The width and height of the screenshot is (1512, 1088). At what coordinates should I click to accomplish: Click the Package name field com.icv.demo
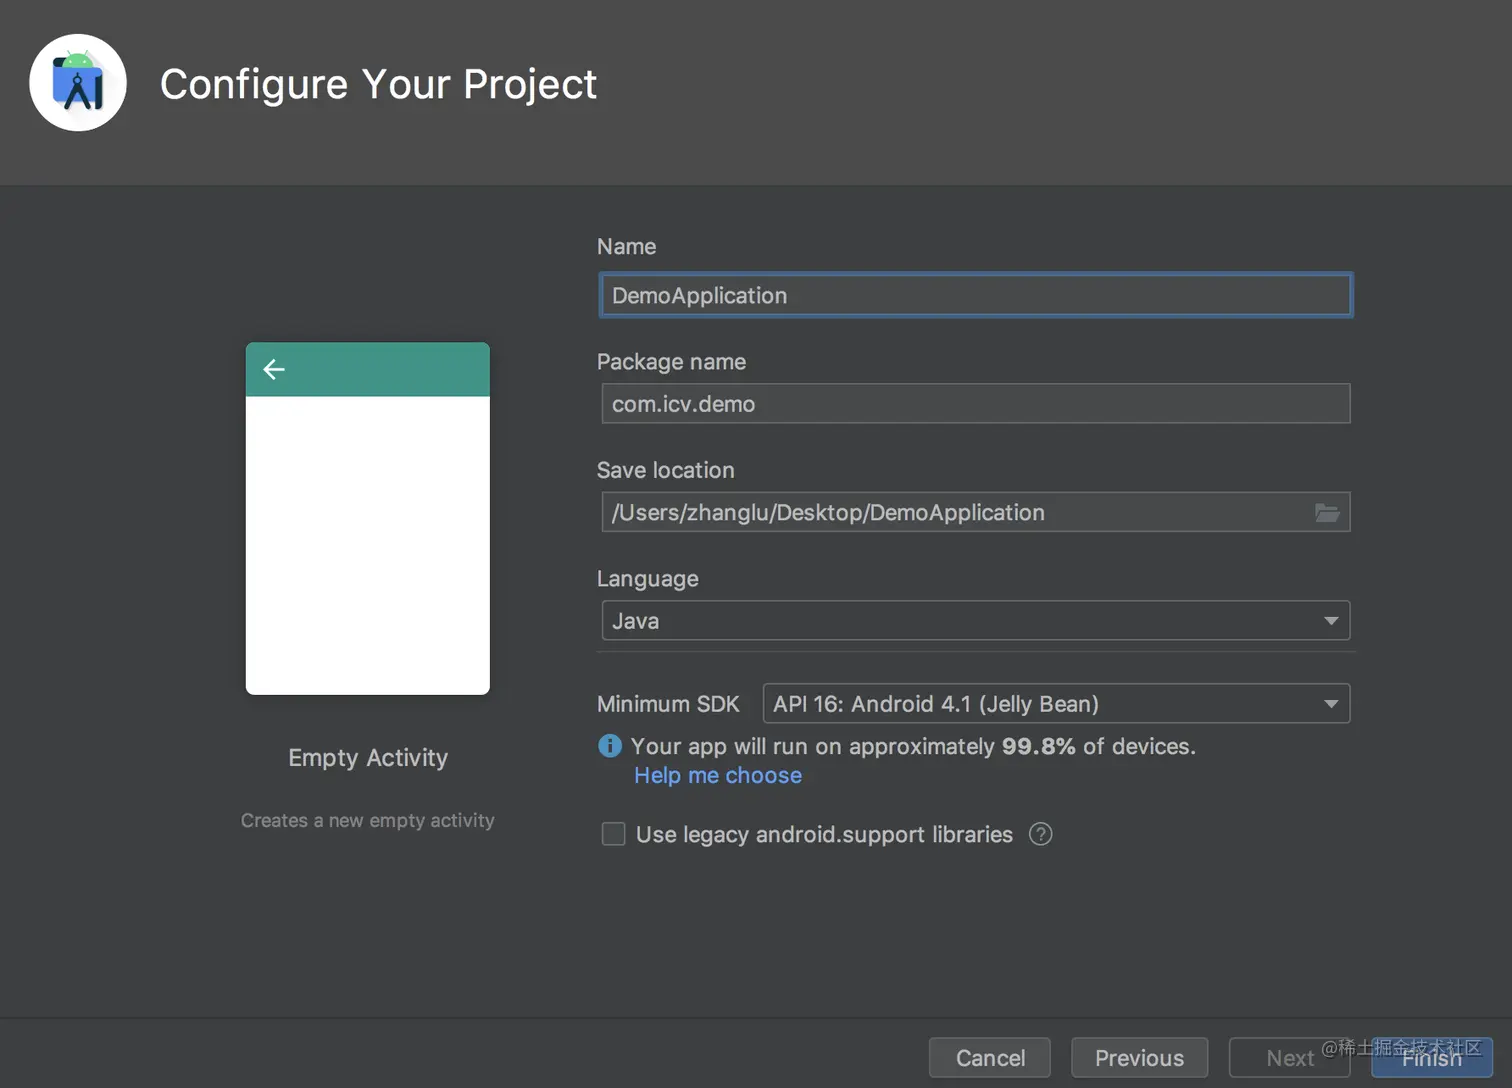pyautogui.click(x=975, y=404)
